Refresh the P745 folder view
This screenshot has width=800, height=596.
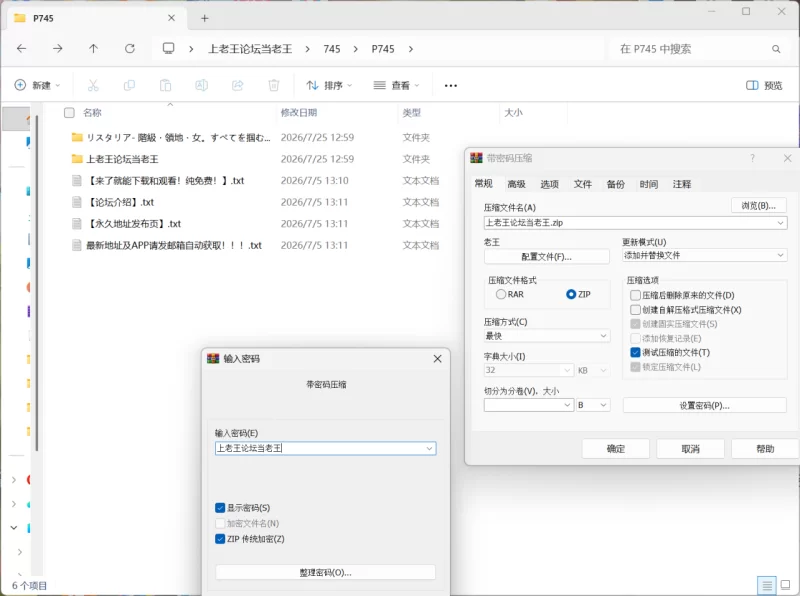pyautogui.click(x=130, y=48)
